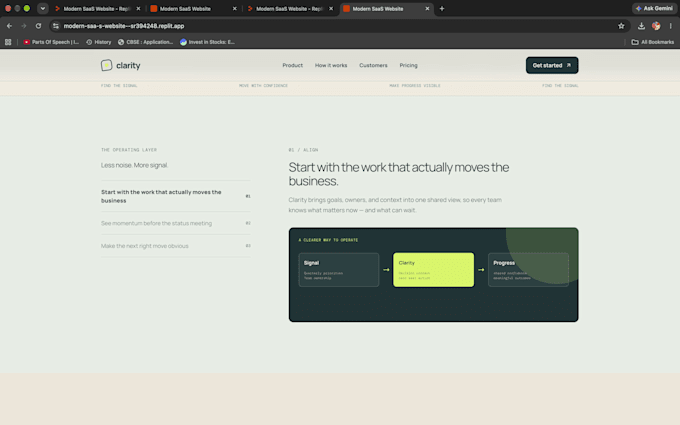Viewport: 680px width, 425px height.
Task: Open a new tab with the plus icon
Action: [441, 9]
